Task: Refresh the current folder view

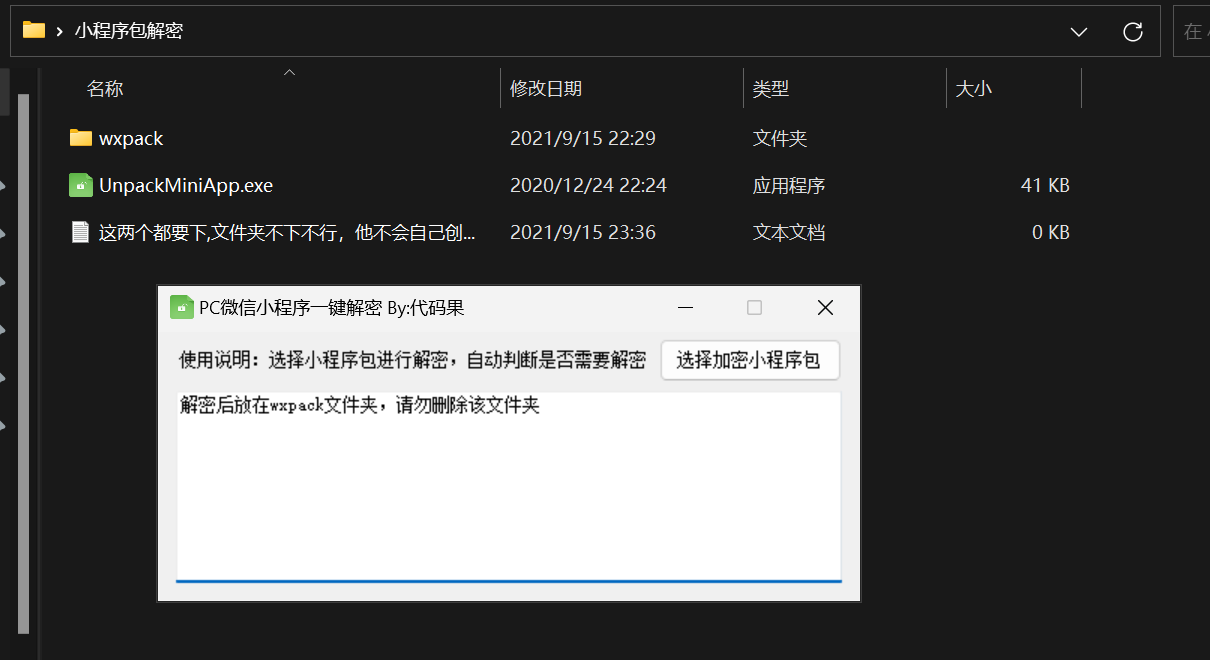Action: [1133, 32]
